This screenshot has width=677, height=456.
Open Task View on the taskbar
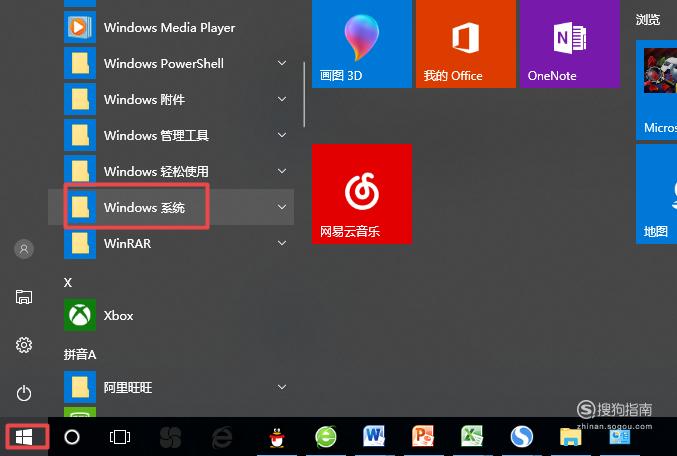coord(120,437)
